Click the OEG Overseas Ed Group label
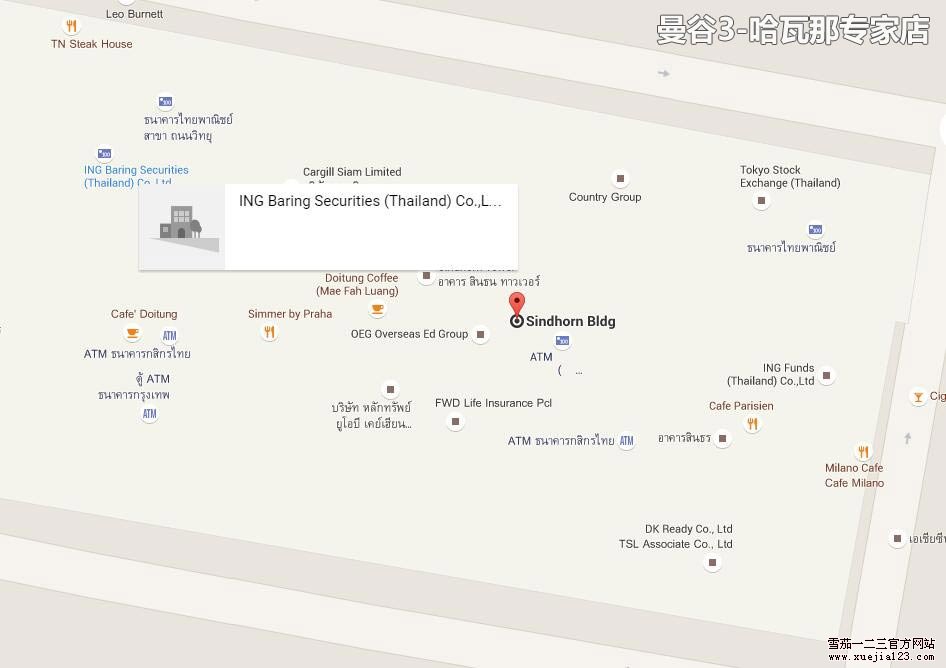The image size is (946, 668). click(409, 334)
